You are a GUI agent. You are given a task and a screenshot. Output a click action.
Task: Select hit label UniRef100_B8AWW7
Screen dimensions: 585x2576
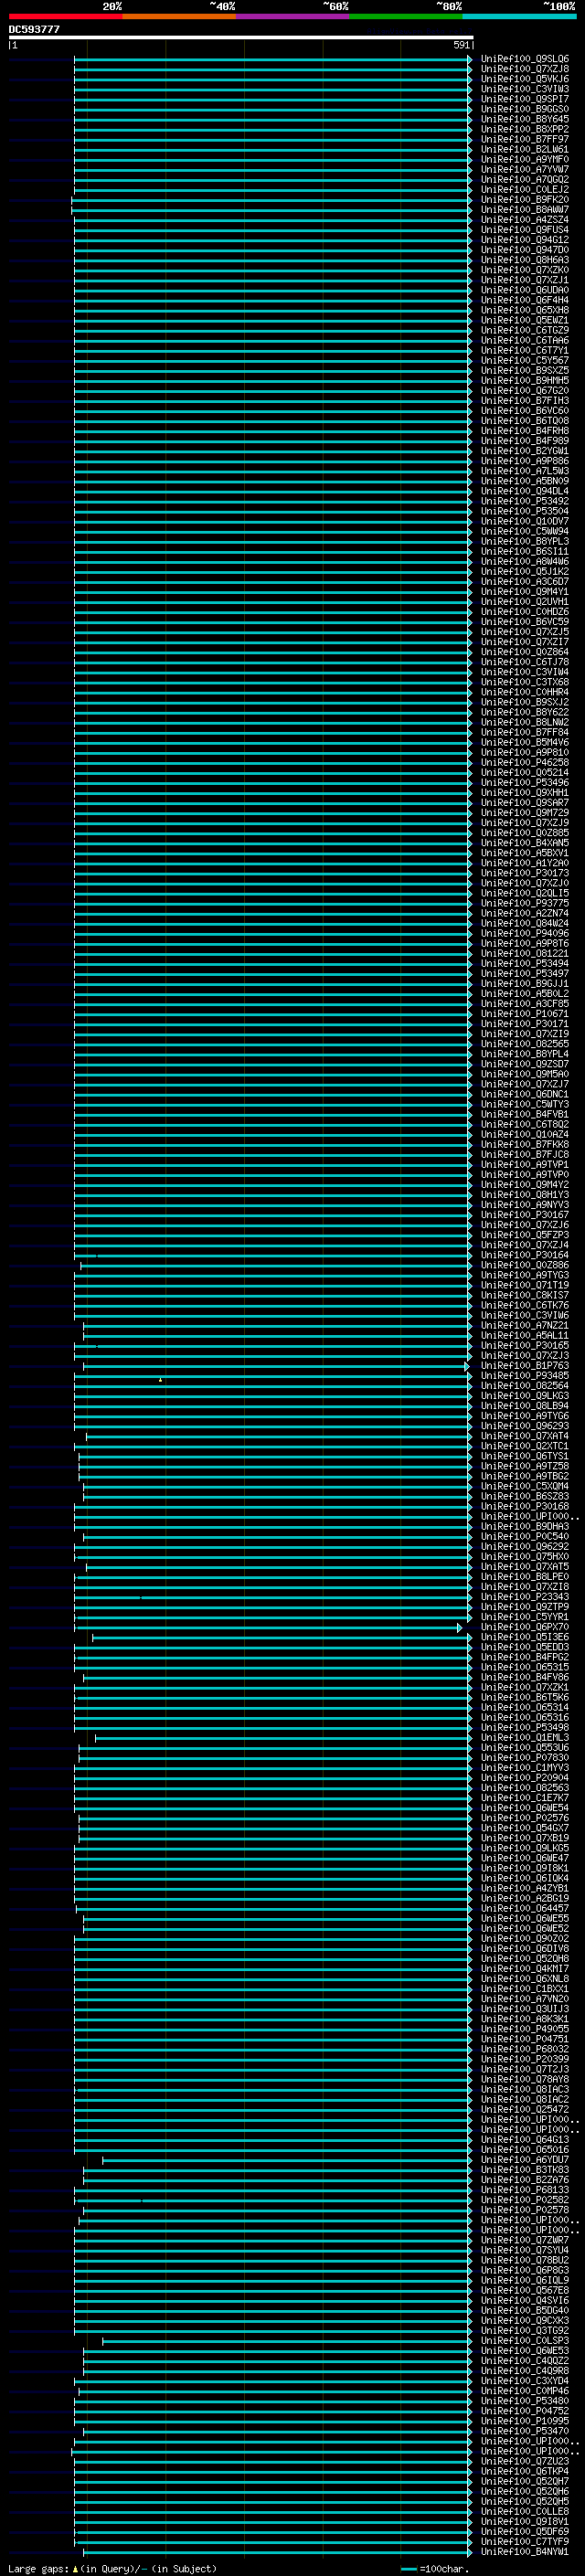(525, 209)
